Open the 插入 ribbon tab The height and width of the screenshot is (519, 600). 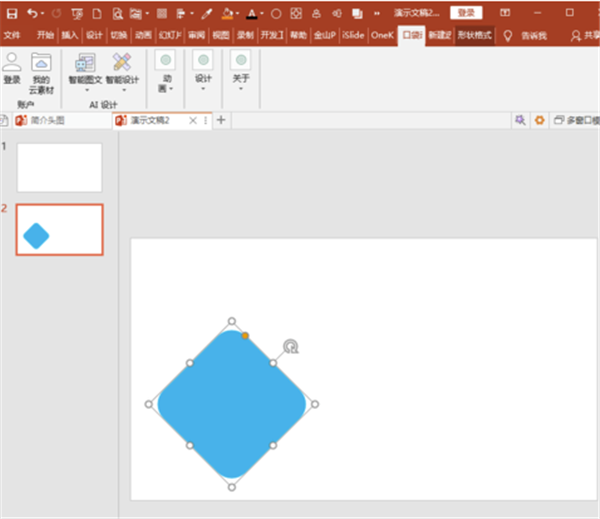click(70, 34)
